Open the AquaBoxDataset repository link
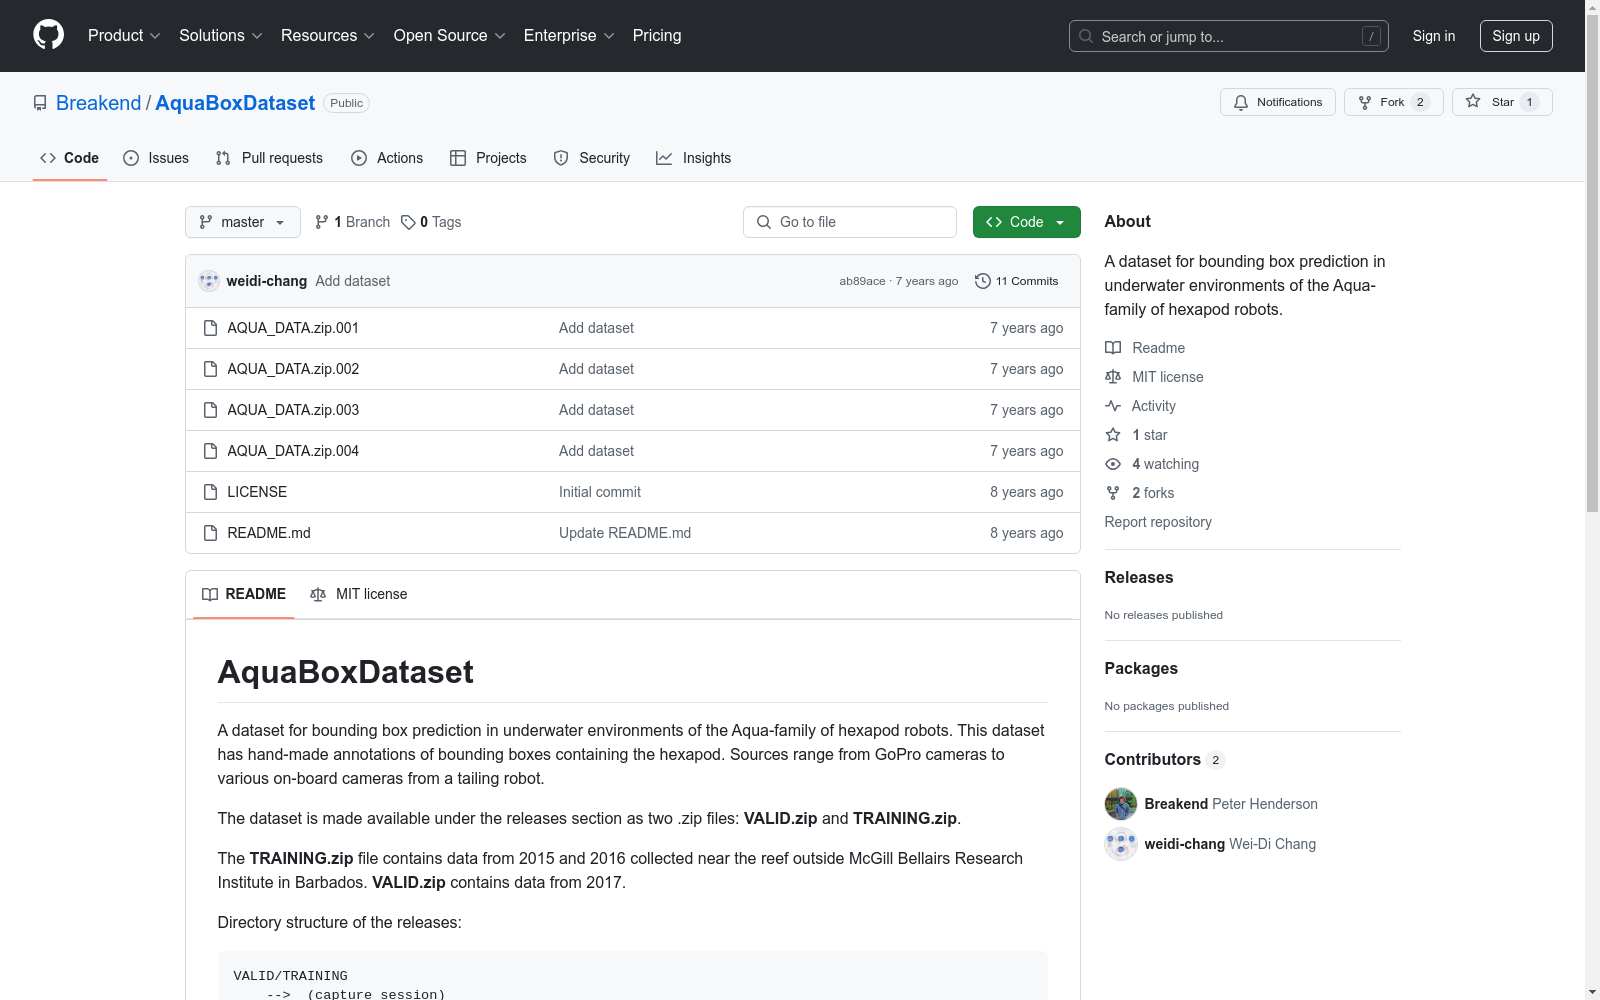1600x1000 pixels. (x=235, y=103)
